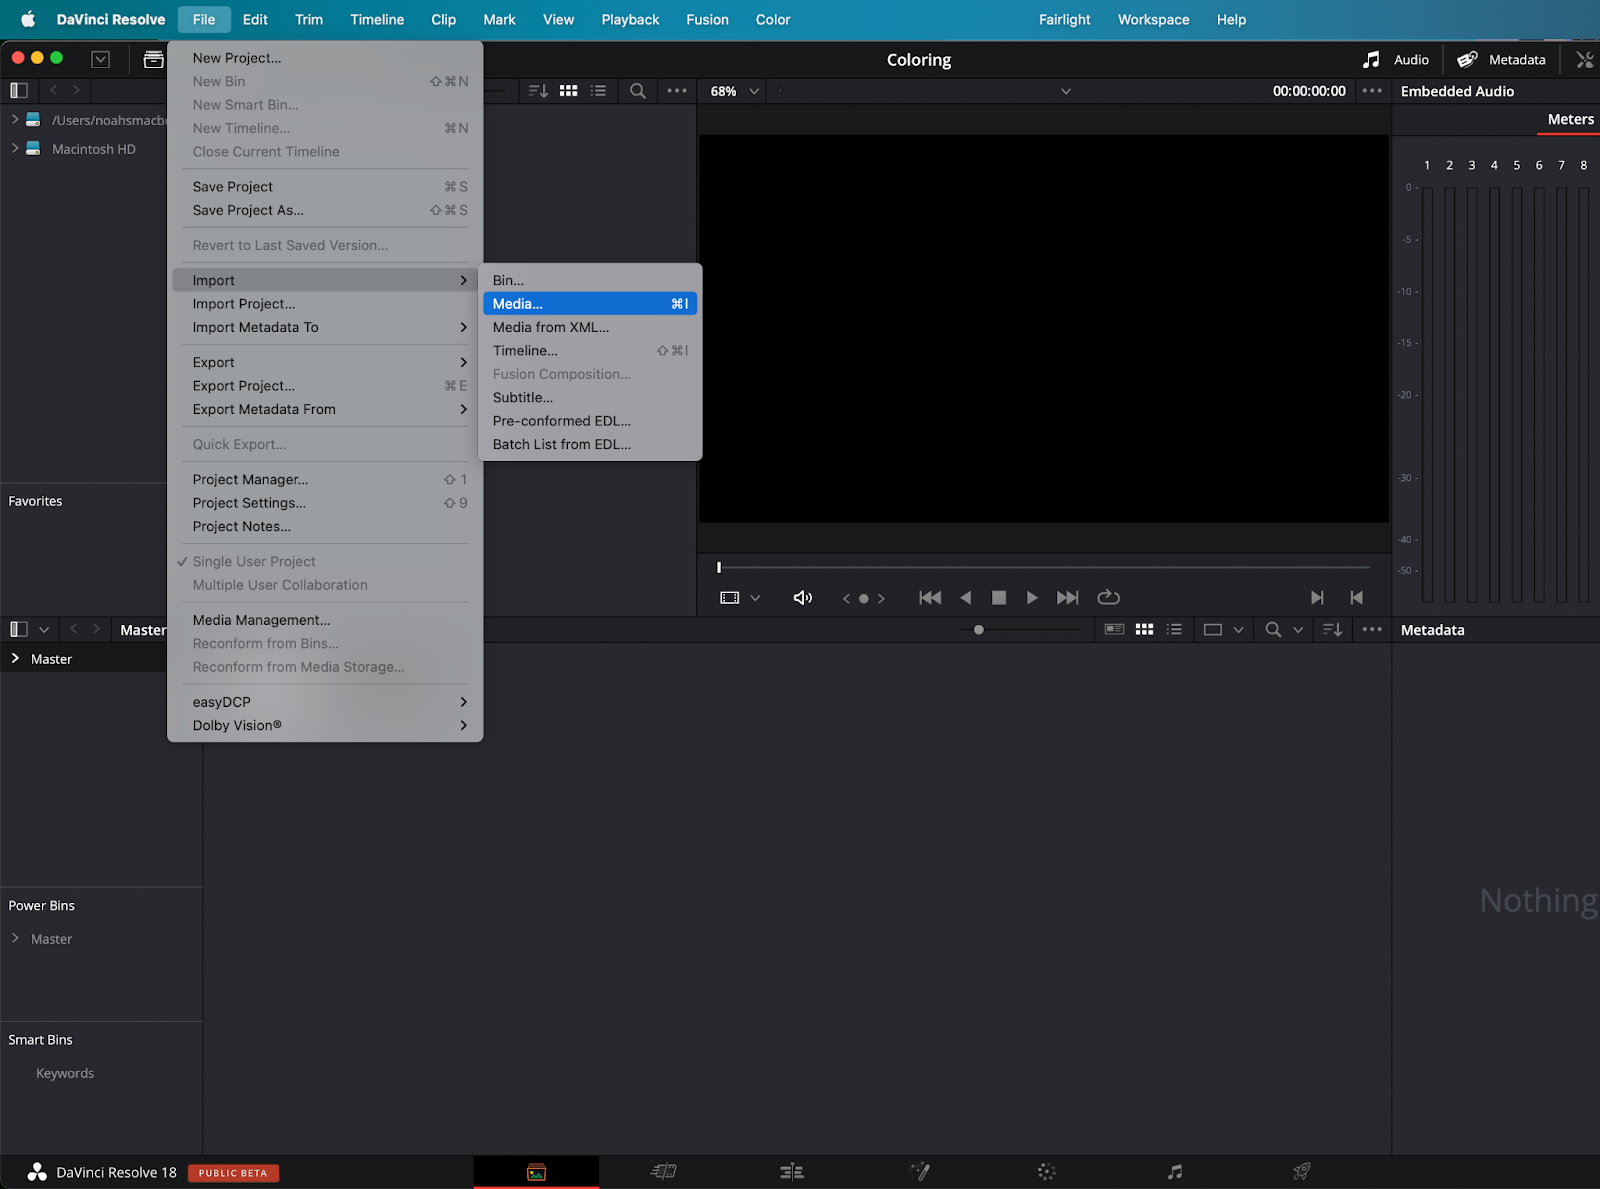1600x1189 pixels.
Task: Click New Project in File menu
Action: [x=325, y=58]
